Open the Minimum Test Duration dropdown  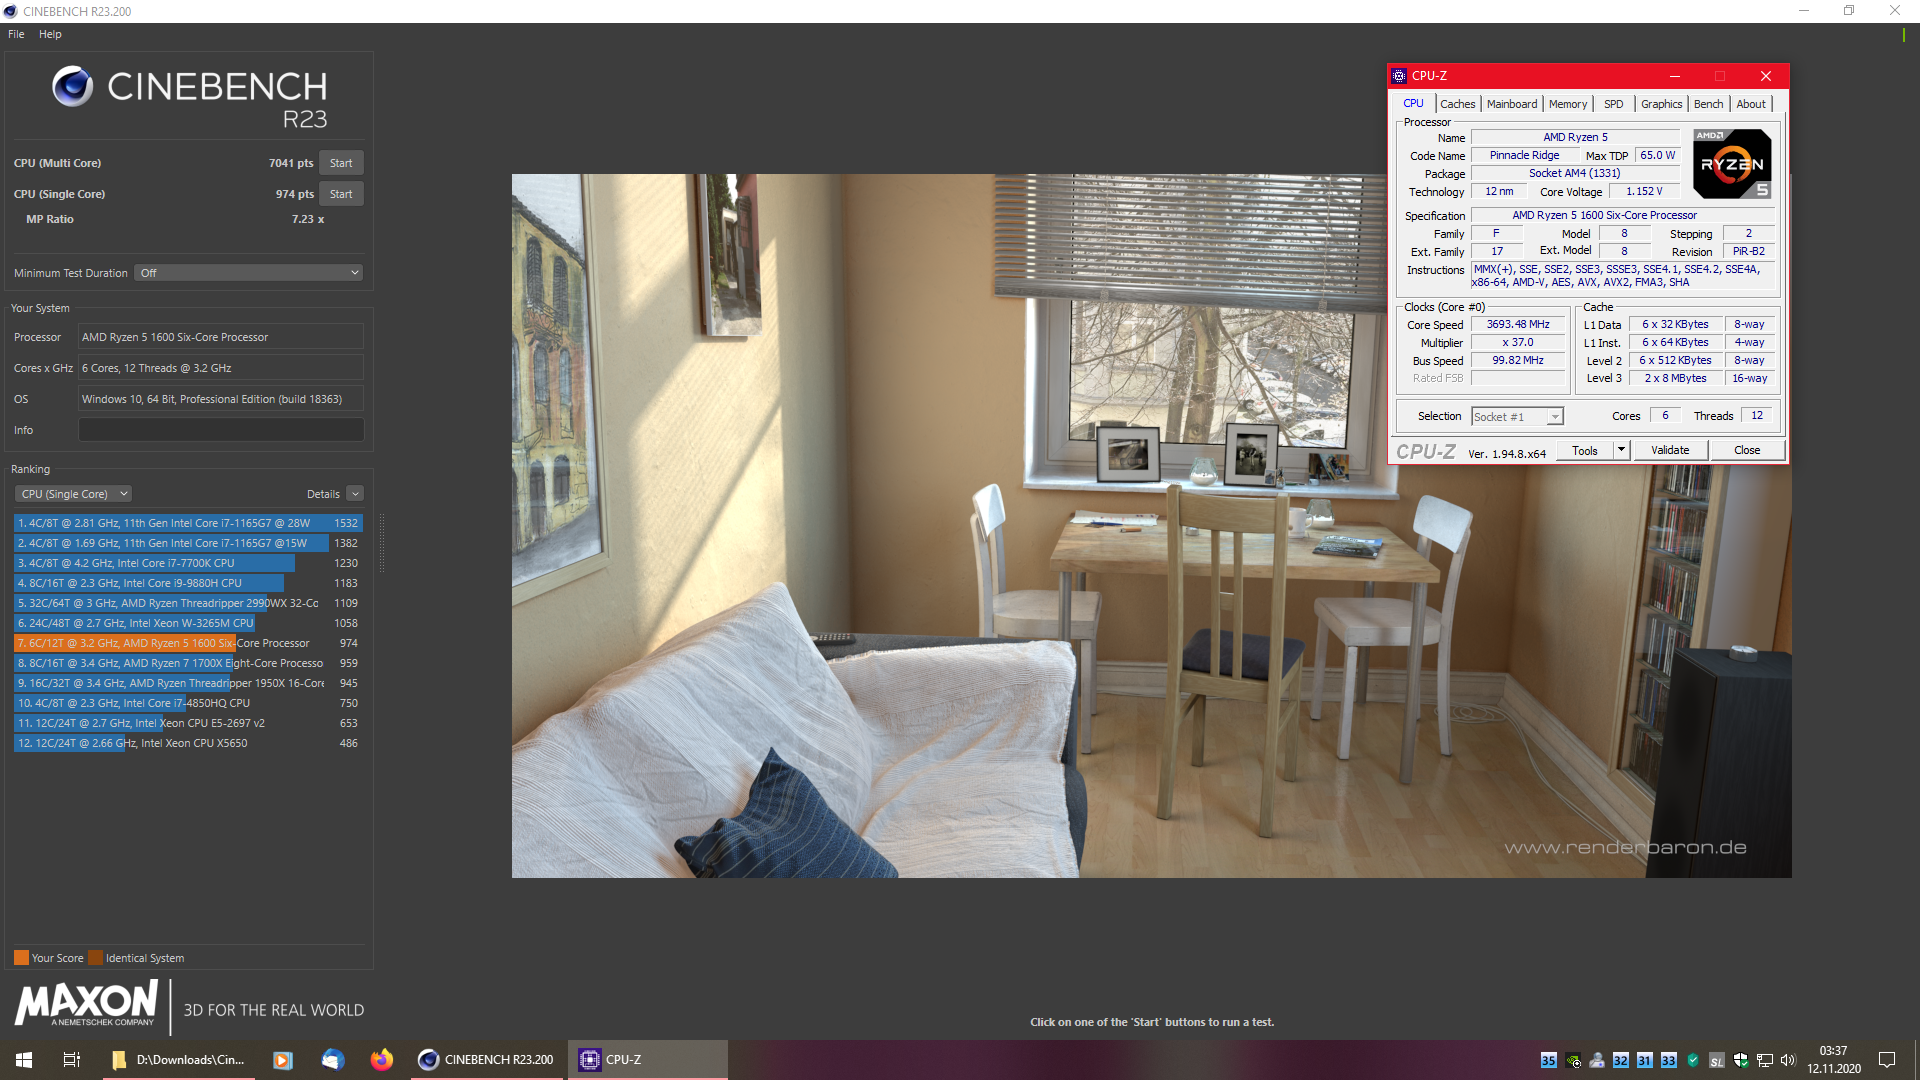[x=249, y=273]
